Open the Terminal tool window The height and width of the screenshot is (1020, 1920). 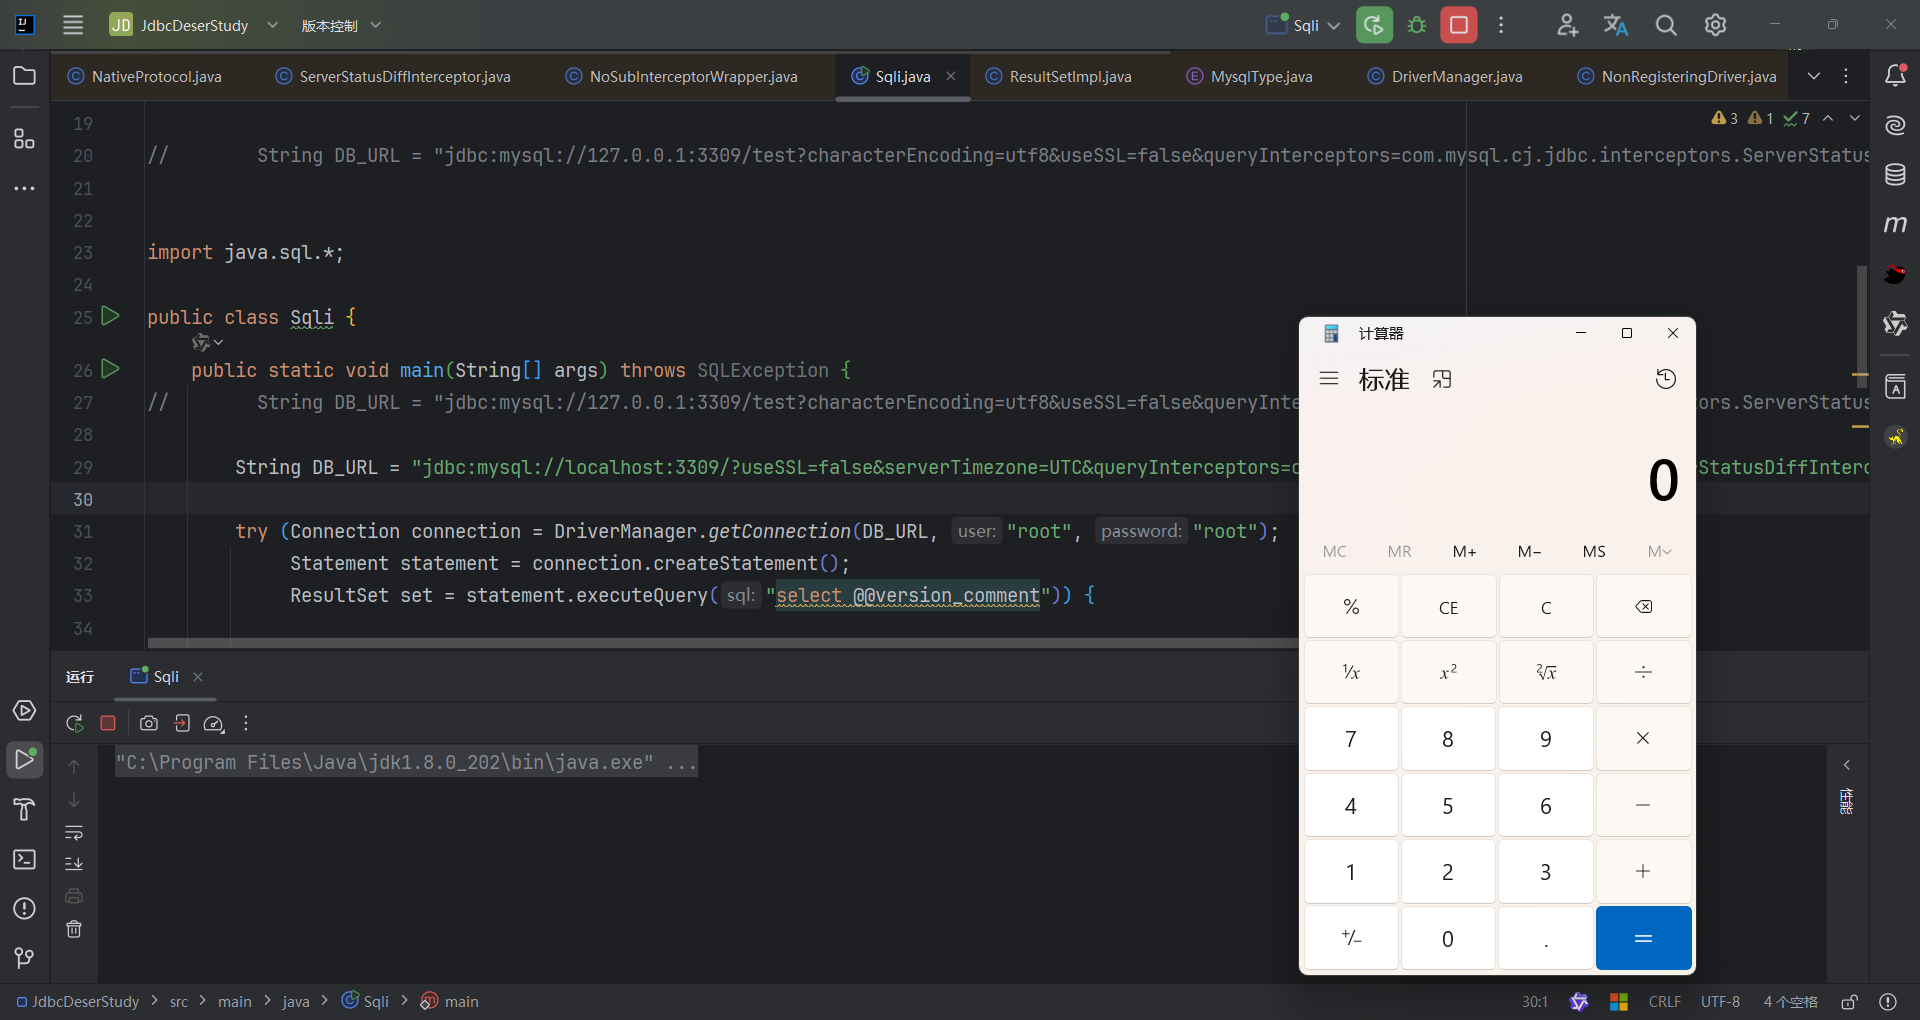[24, 859]
